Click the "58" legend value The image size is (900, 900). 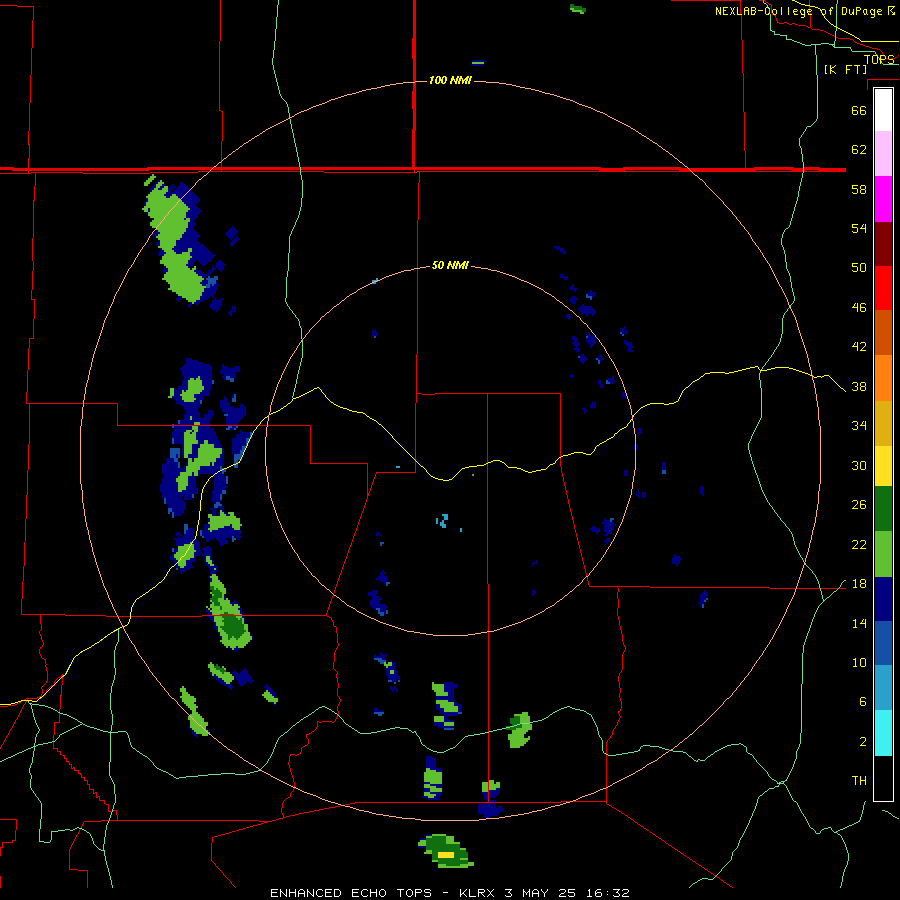(x=859, y=189)
